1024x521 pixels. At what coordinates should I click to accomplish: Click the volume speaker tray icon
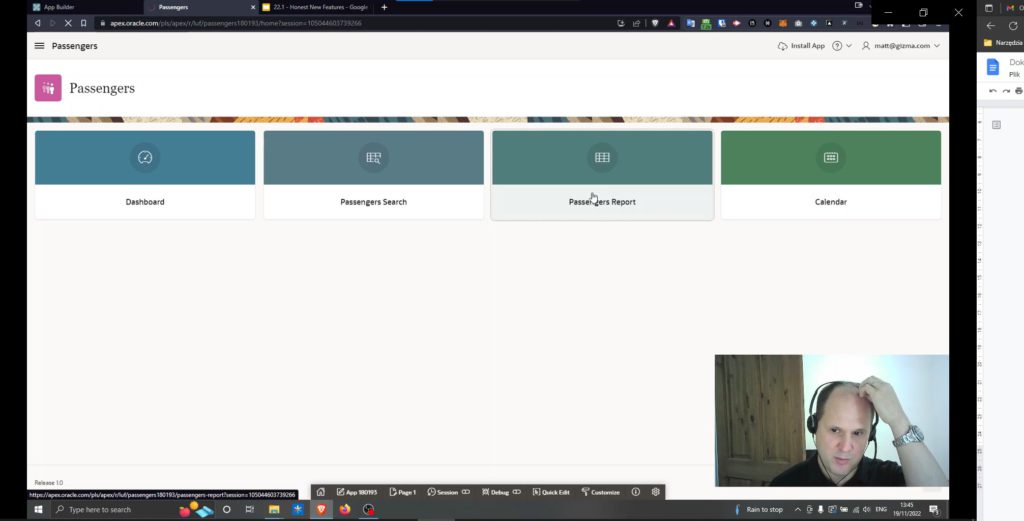pos(866,510)
